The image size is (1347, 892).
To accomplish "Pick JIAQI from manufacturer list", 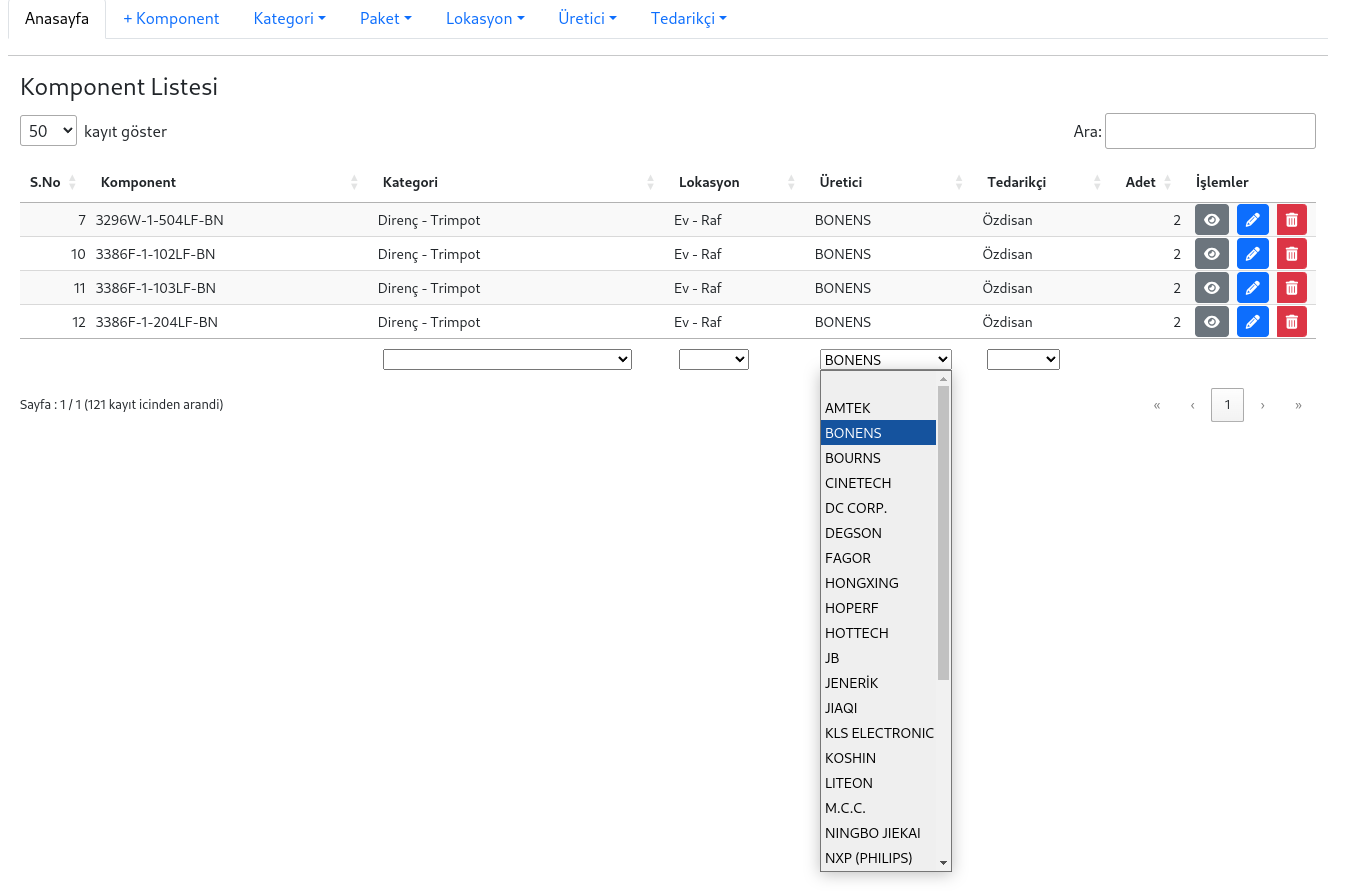I will pyautogui.click(x=878, y=708).
